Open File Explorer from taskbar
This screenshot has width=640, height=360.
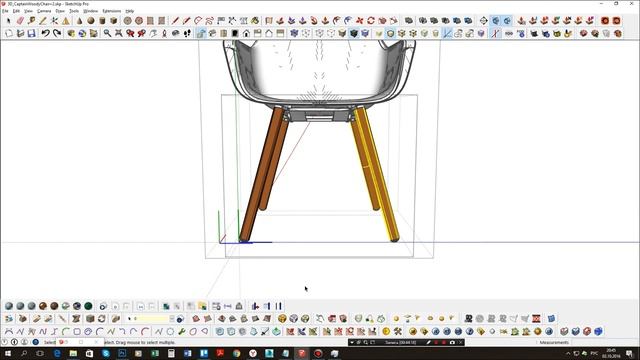73,353
